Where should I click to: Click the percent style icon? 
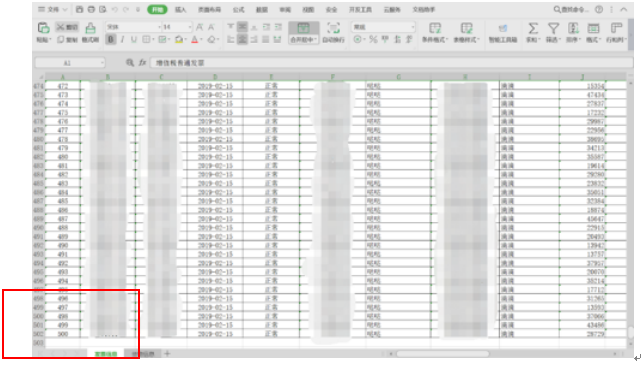point(373,40)
